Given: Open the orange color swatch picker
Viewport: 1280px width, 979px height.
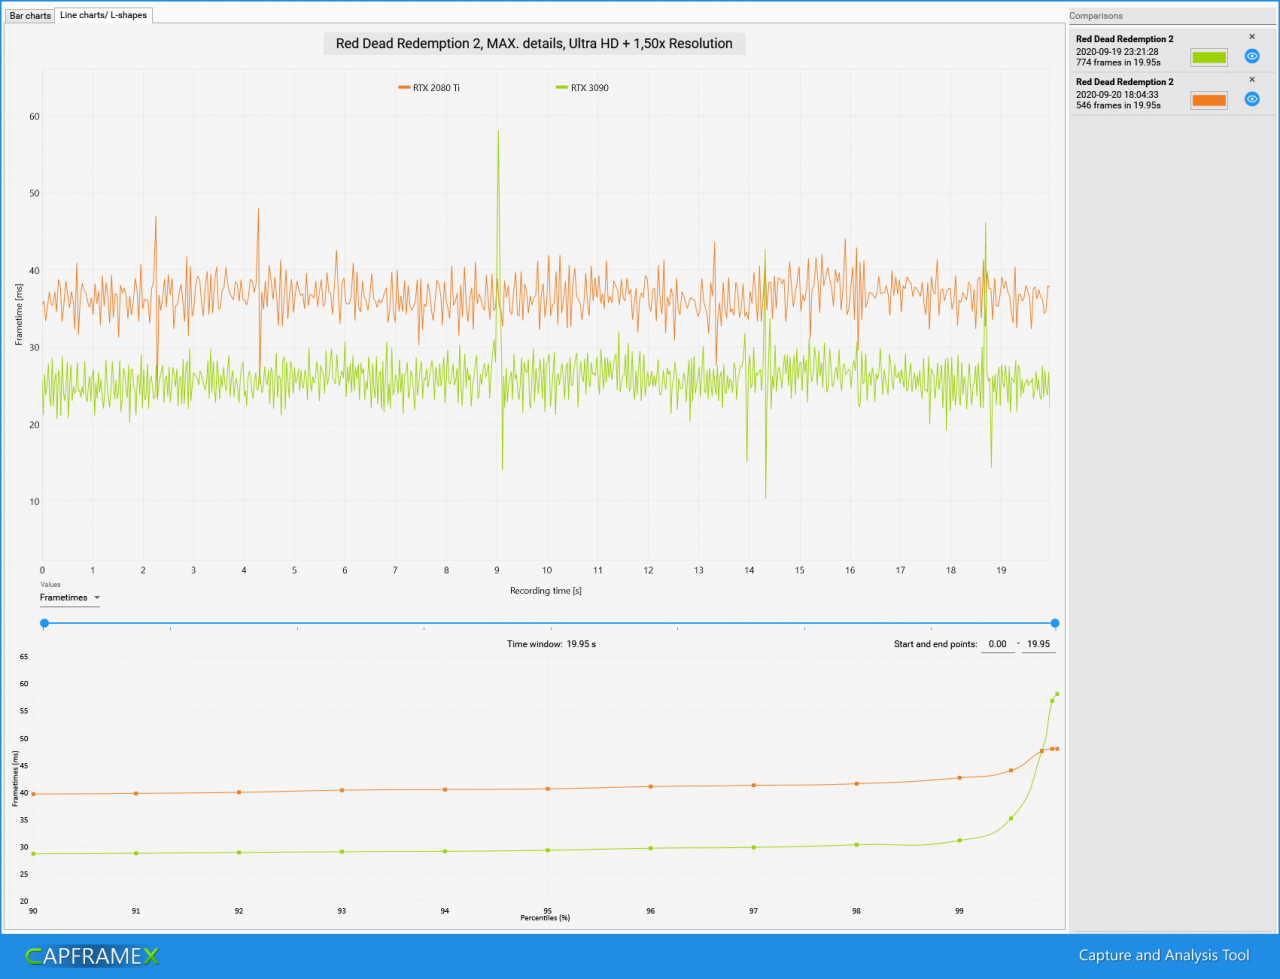Looking at the screenshot, I should [x=1209, y=100].
